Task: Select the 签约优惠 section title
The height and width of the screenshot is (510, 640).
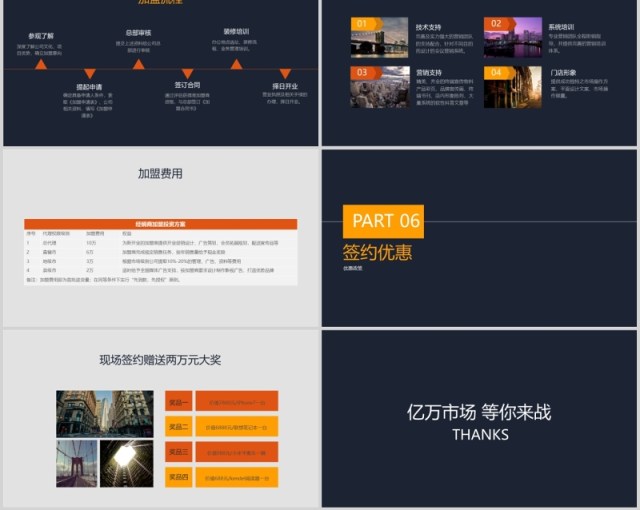Action: 378,252
